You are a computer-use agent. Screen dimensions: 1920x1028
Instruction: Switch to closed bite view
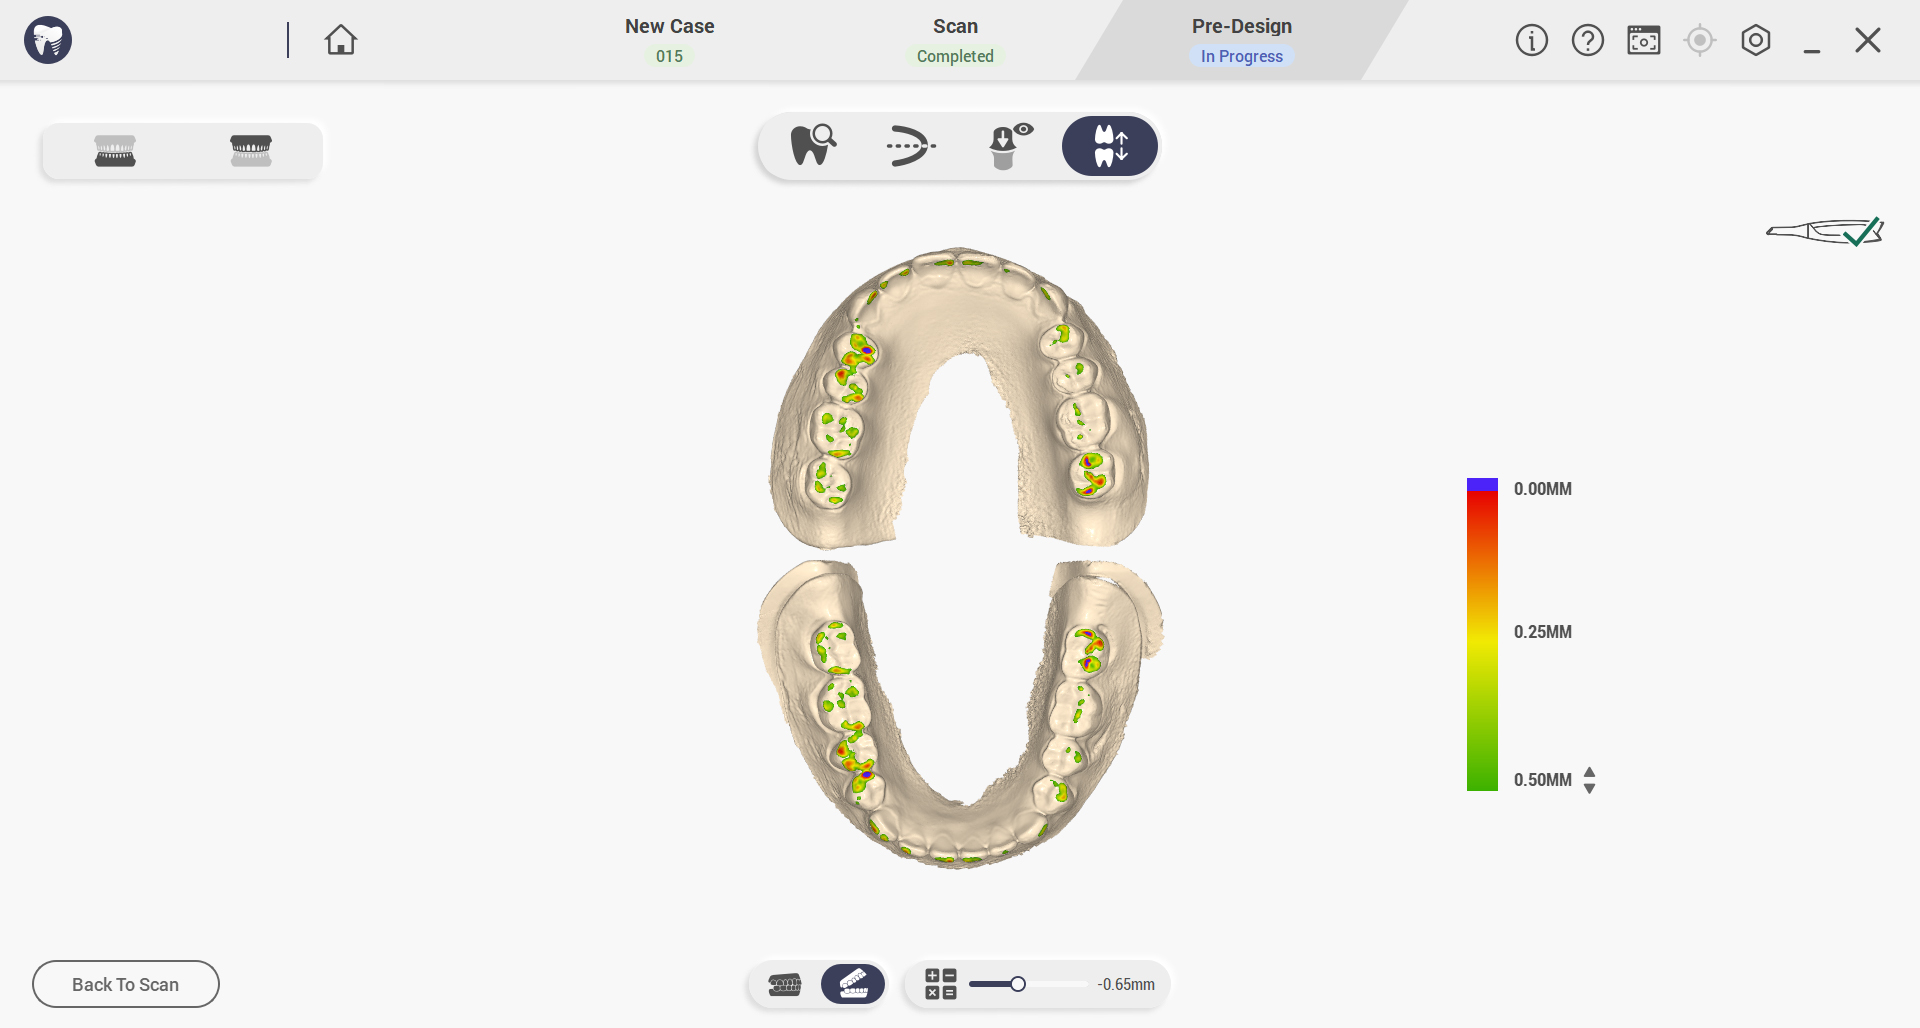click(785, 985)
